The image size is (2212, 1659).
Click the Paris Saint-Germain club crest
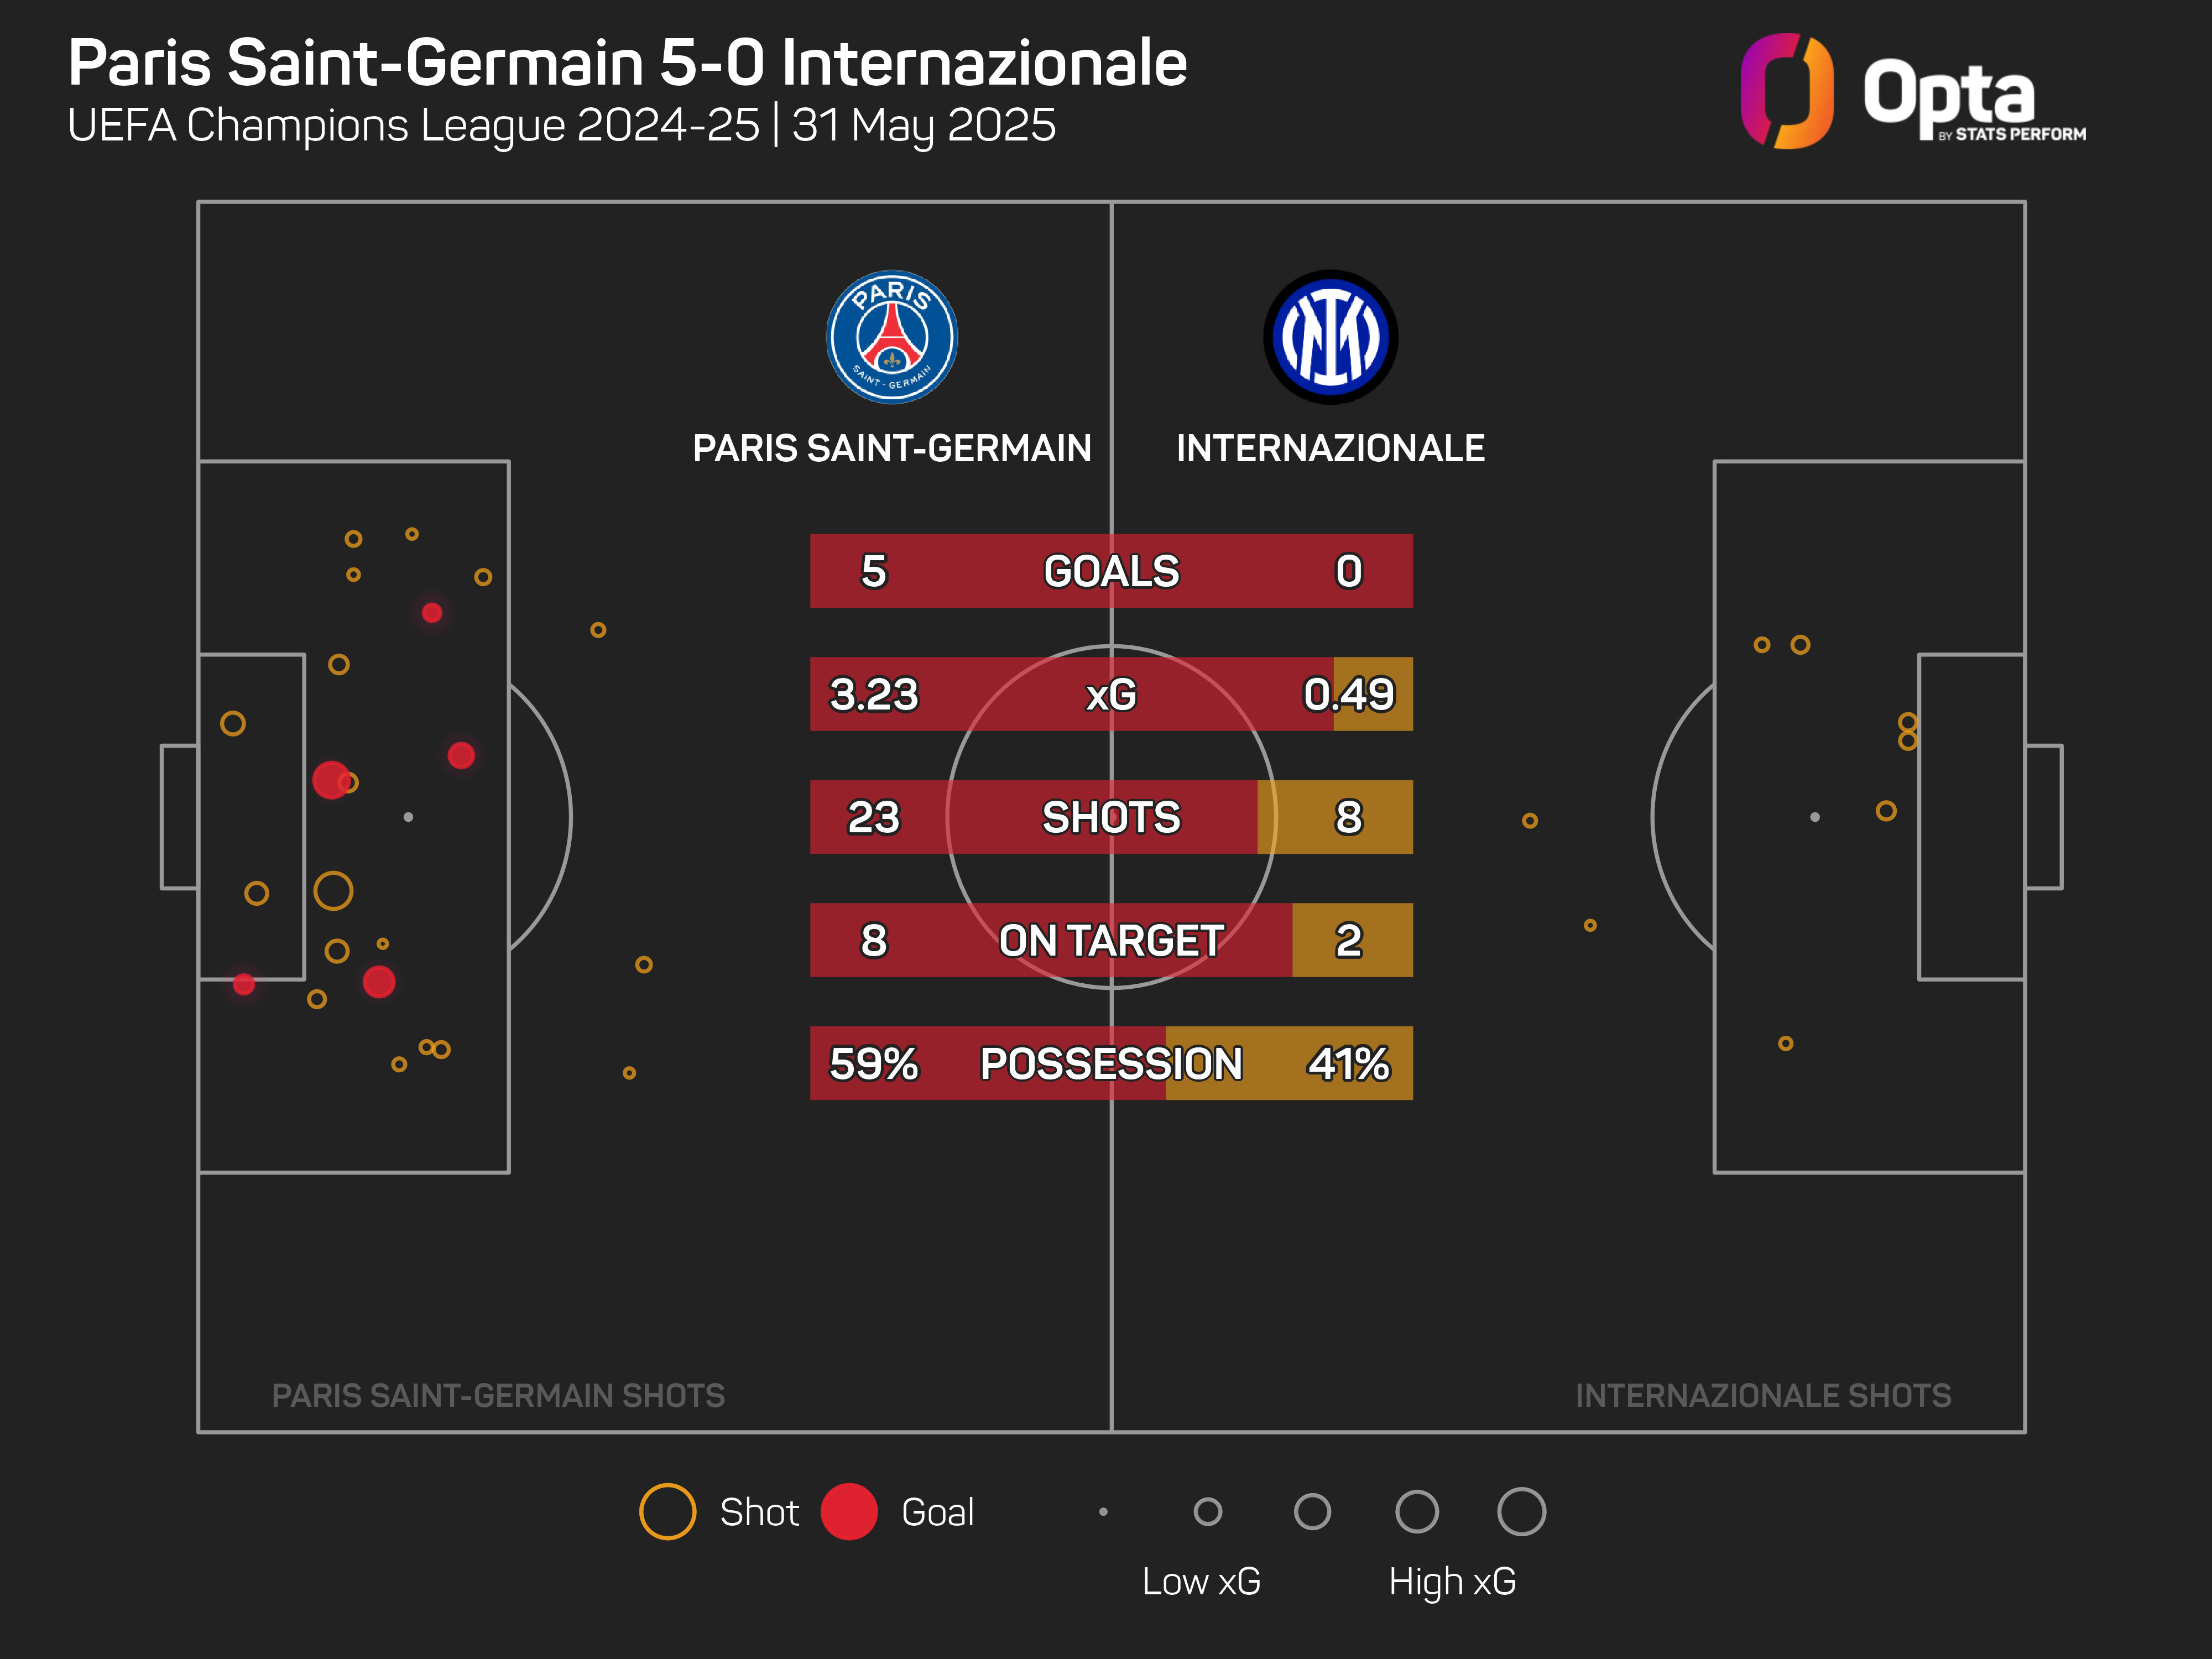891,337
